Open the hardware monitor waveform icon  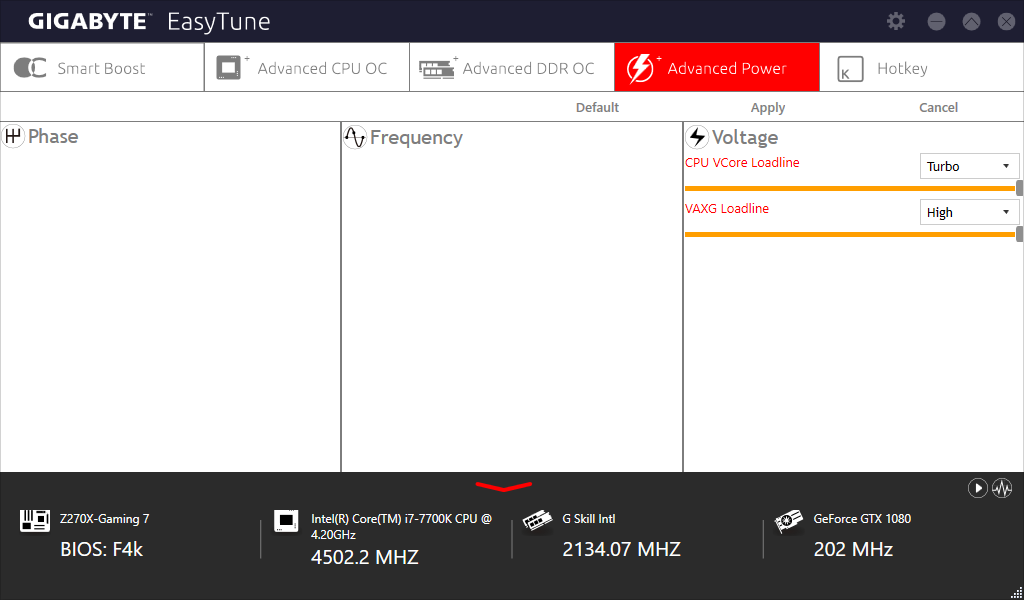click(x=1002, y=488)
